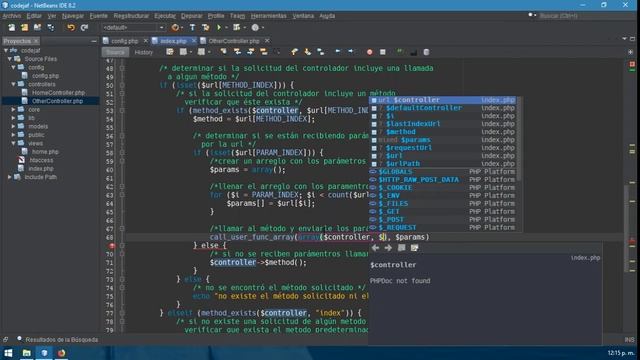Click the red record macro icon
This screenshot has height=360, width=640.
click(369, 52)
